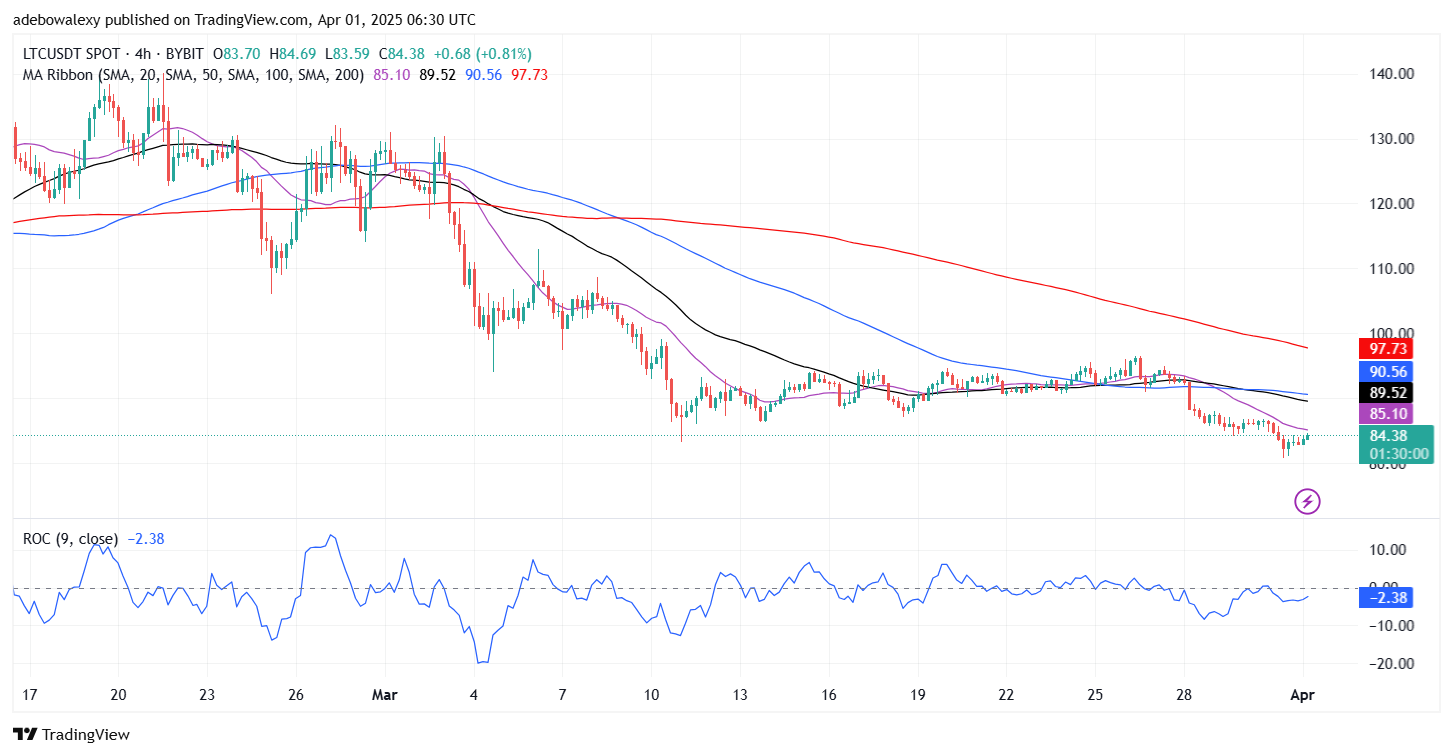1453x756 pixels.
Task: Click the 25 date label on time axis
Action: (x=1095, y=695)
